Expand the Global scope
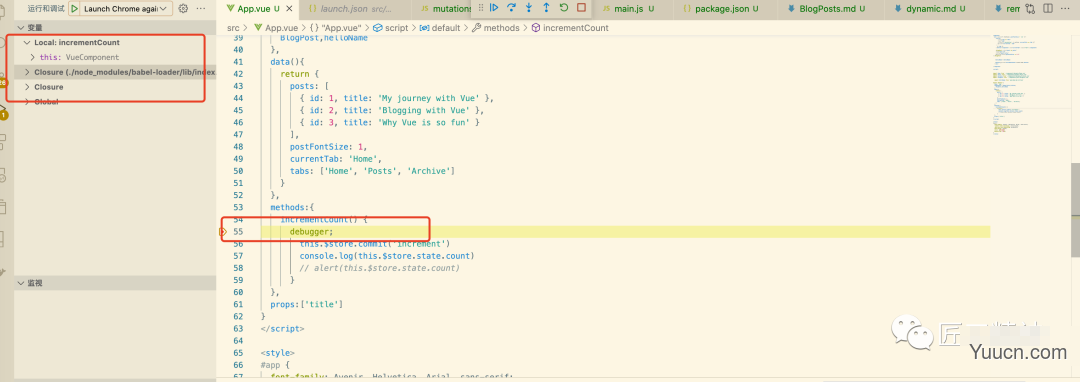The image size is (1080, 382). click(x=114, y=101)
